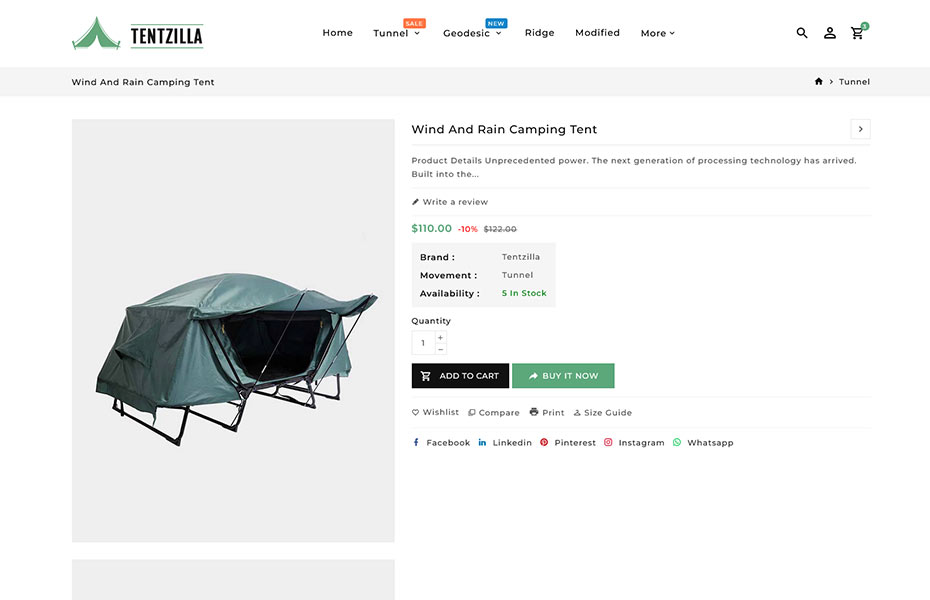Open the shopping cart icon

tap(857, 33)
